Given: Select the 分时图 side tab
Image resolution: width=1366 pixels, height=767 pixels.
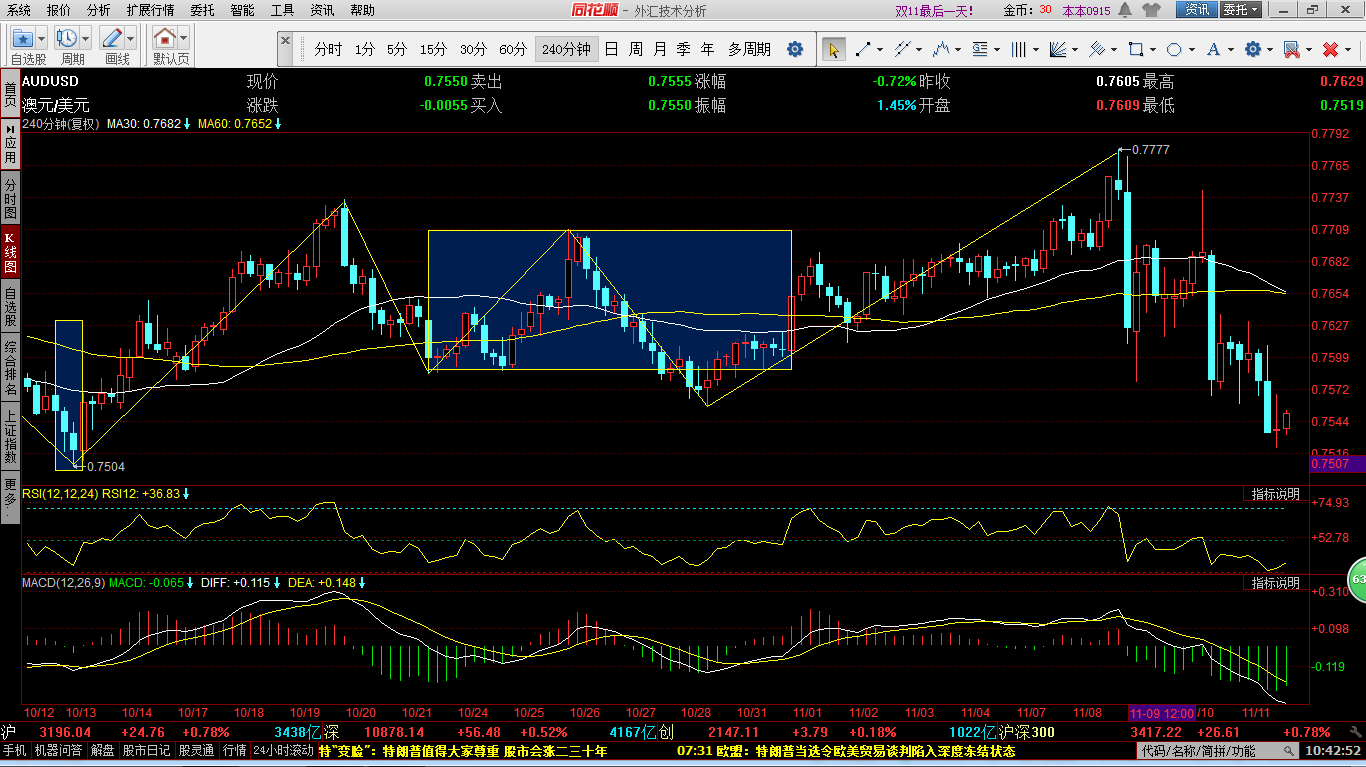Looking at the screenshot, I should coord(10,199).
